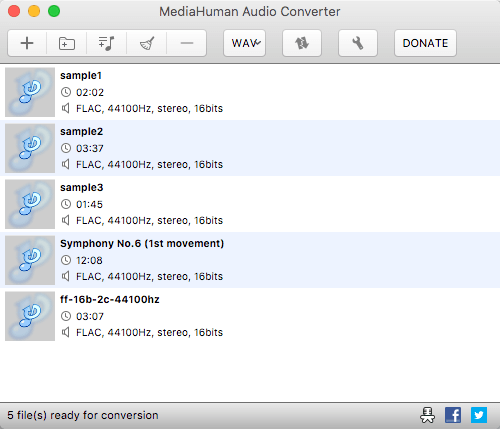This screenshot has width=500, height=429.
Task: Click the clock icon in sample3 row
Action: (66, 204)
